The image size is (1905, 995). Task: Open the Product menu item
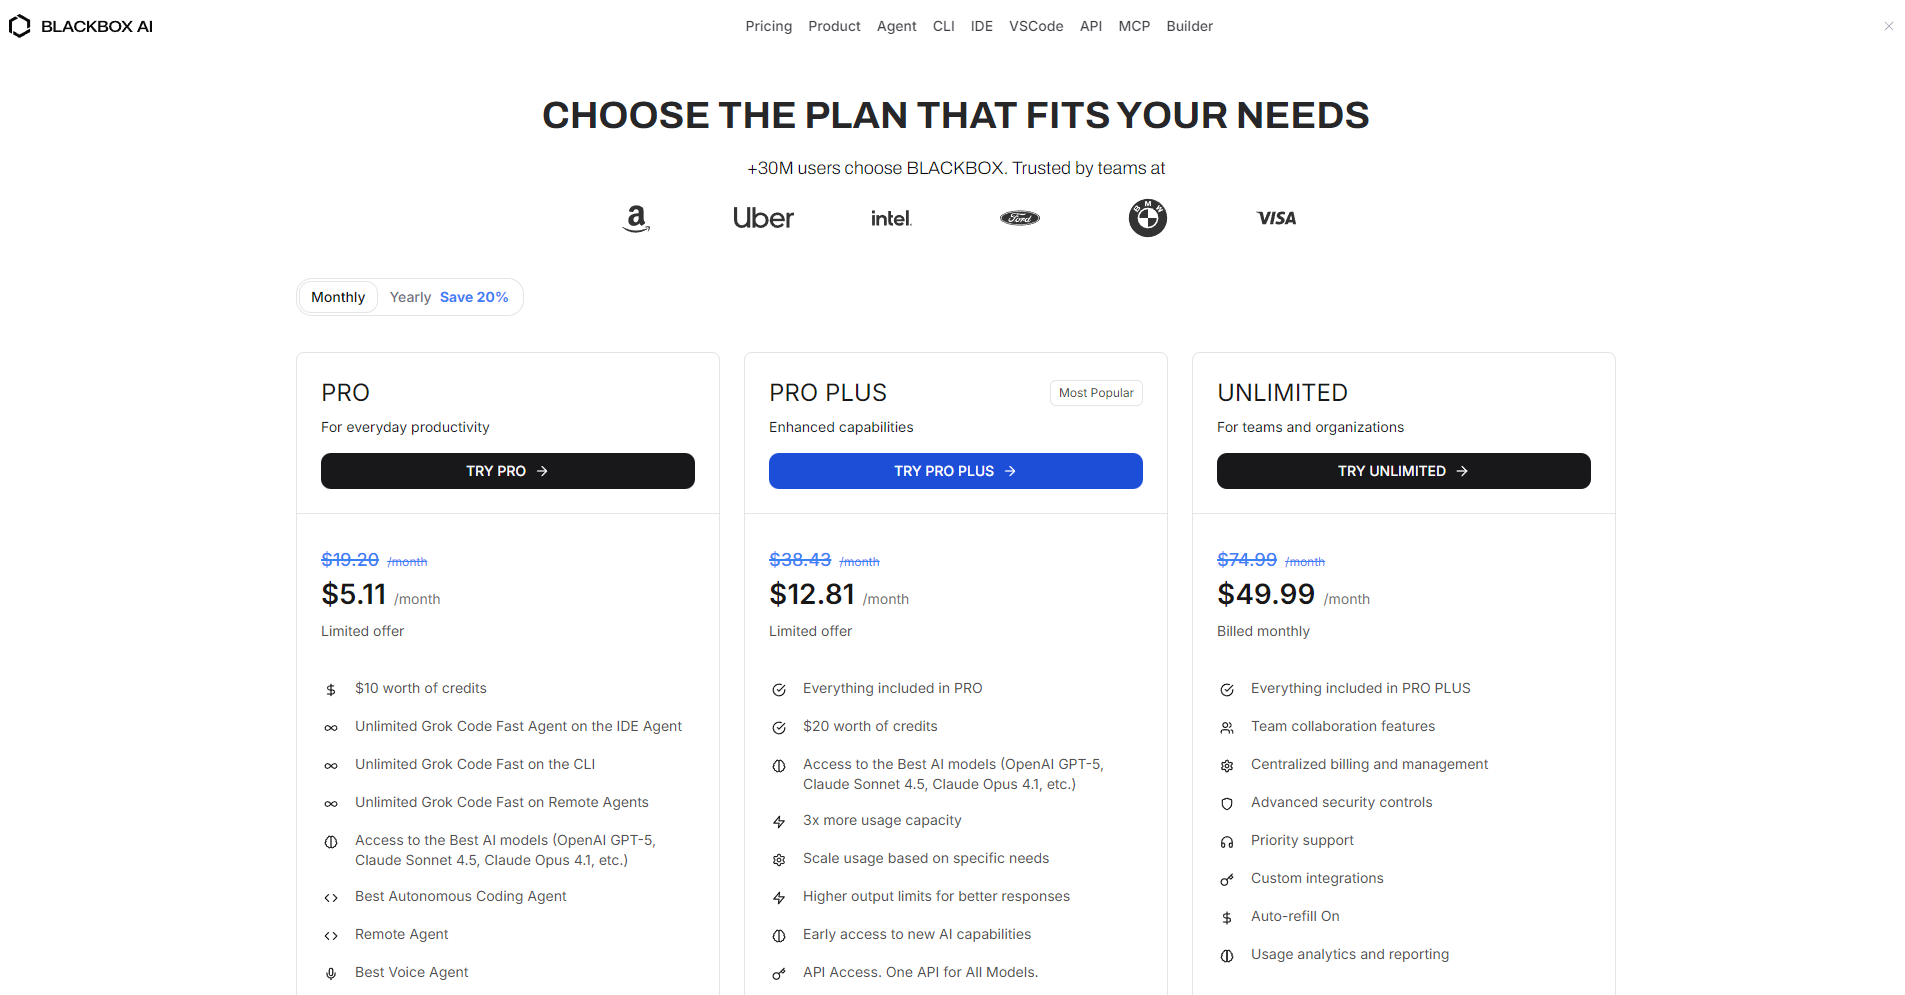pyautogui.click(x=834, y=26)
